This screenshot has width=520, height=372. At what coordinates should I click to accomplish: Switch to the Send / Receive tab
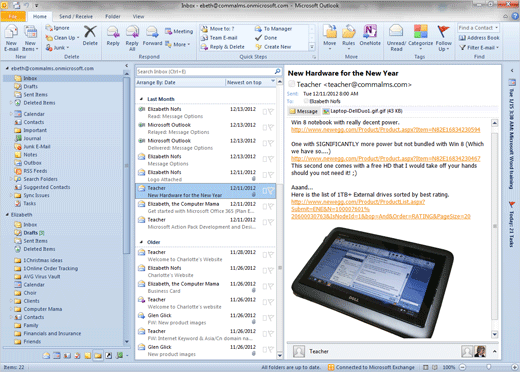pos(76,16)
